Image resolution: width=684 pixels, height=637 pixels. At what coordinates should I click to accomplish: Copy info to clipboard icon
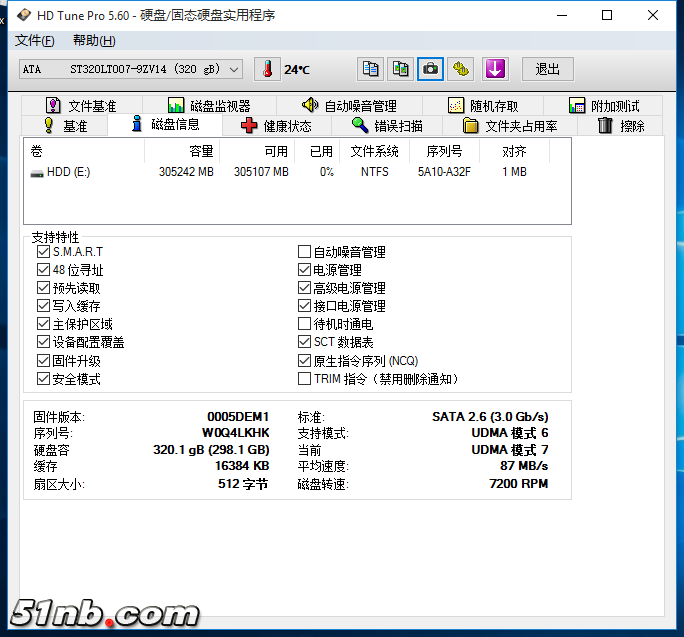click(370, 69)
